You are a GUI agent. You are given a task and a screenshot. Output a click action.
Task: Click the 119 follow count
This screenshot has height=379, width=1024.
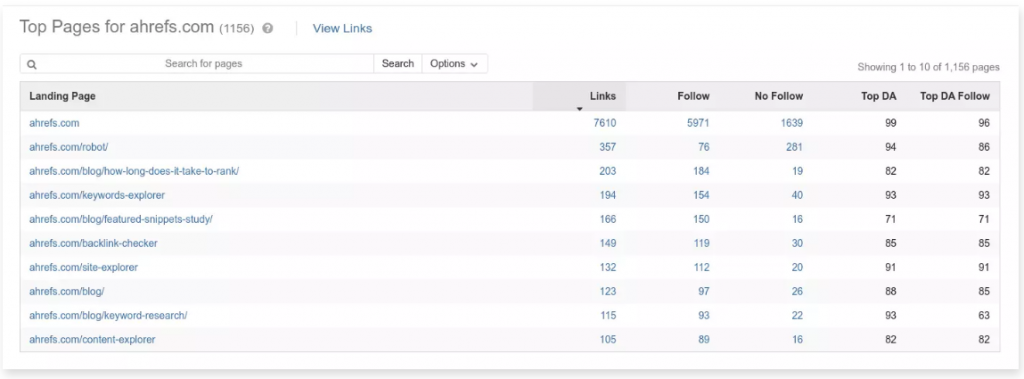coord(701,243)
